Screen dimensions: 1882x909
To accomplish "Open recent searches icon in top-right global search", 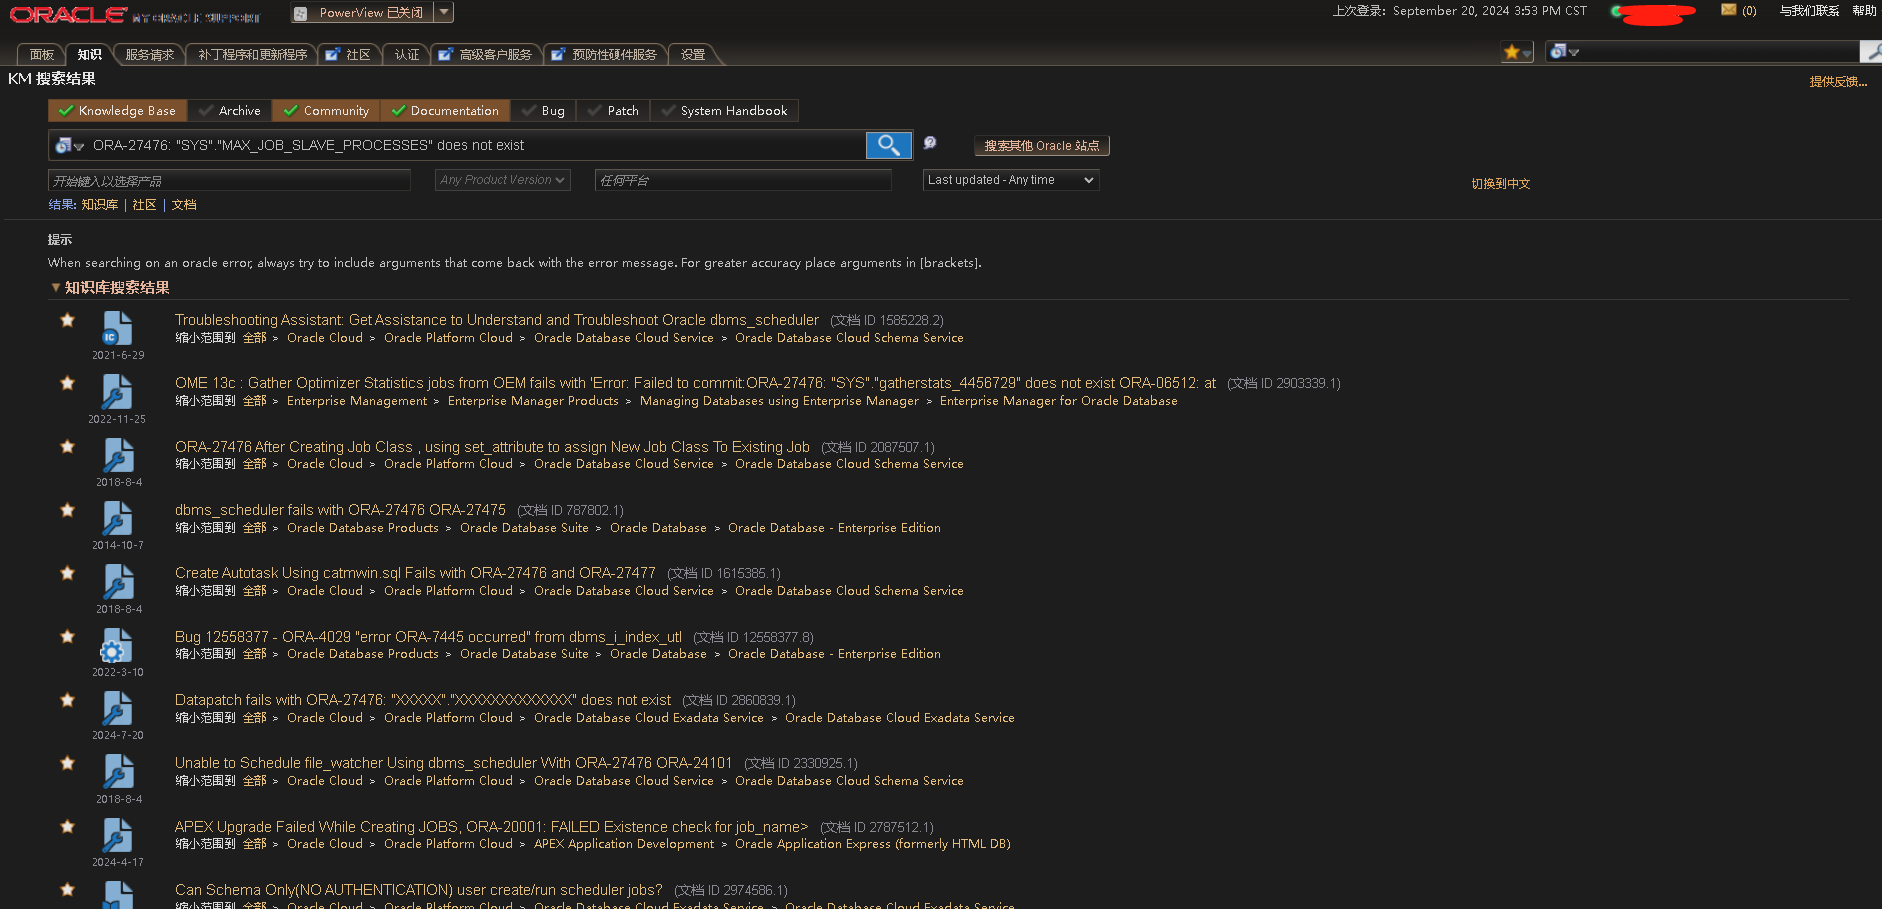I will click(x=1564, y=52).
